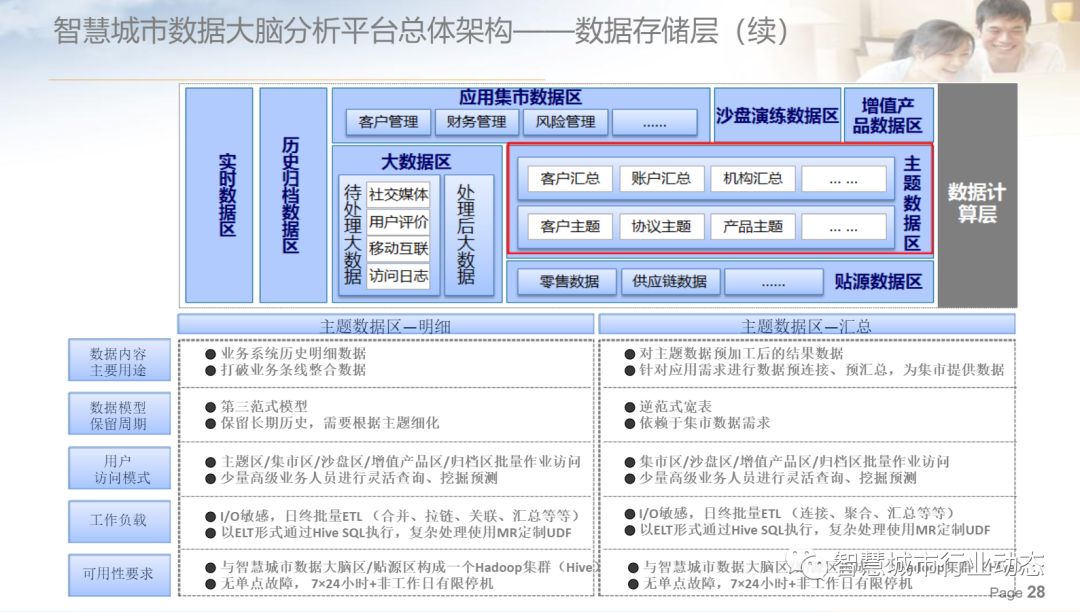Select the 机构汇总 box

point(752,179)
